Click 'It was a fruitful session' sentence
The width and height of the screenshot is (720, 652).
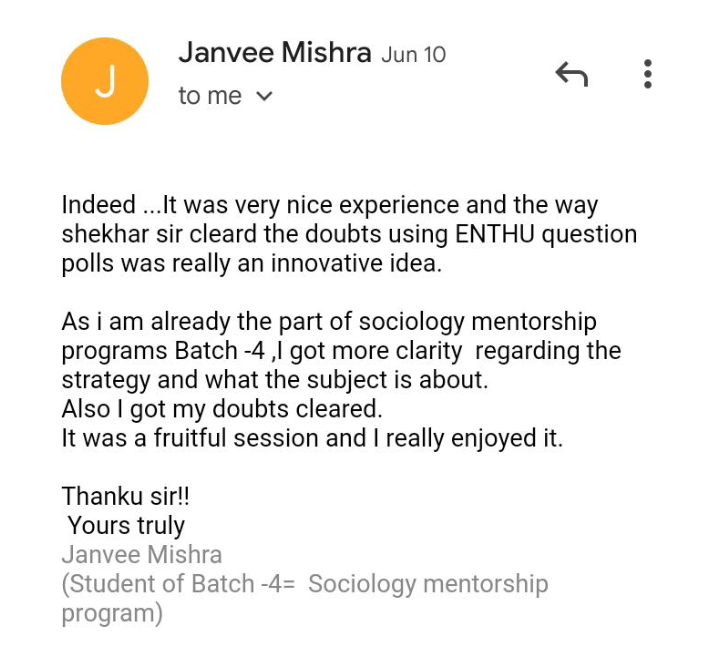312,438
